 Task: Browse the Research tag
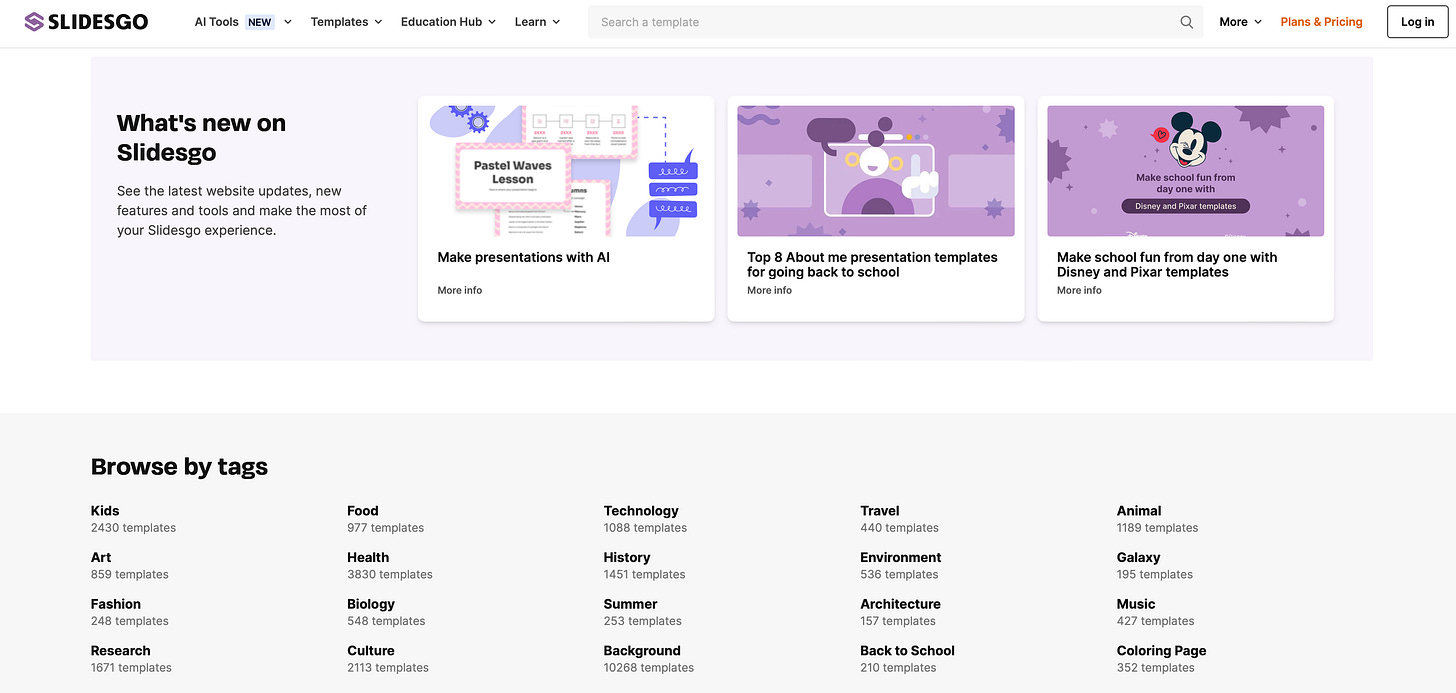[121, 651]
